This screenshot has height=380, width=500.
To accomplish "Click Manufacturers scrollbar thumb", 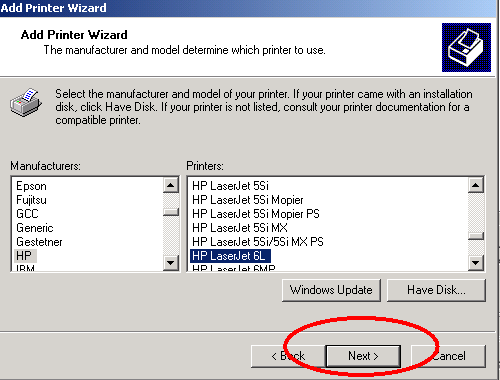I will click(171, 212).
